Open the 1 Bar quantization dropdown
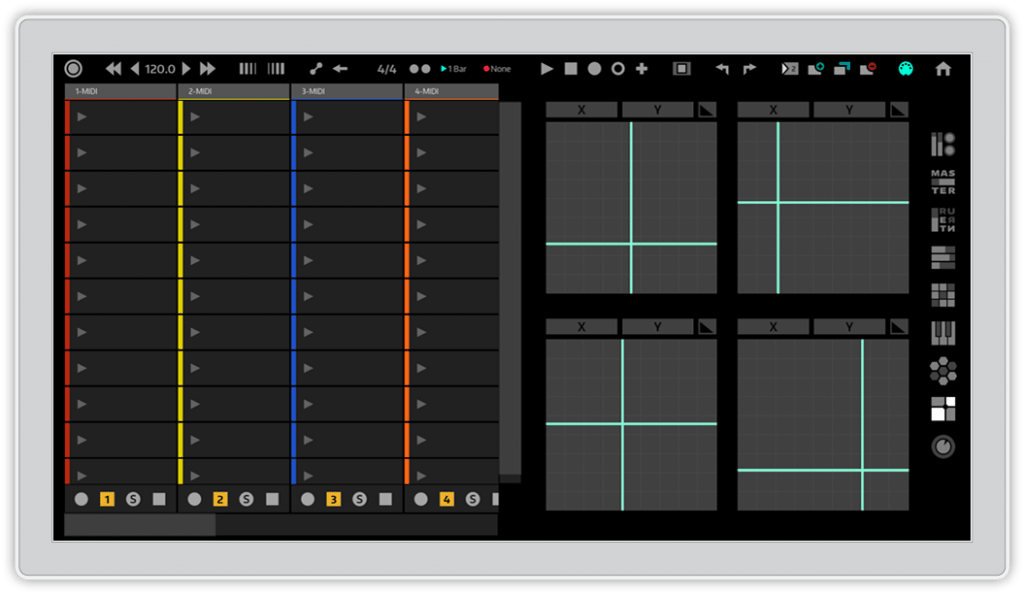The width and height of the screenshot is (1024, 596). (455, 69)
